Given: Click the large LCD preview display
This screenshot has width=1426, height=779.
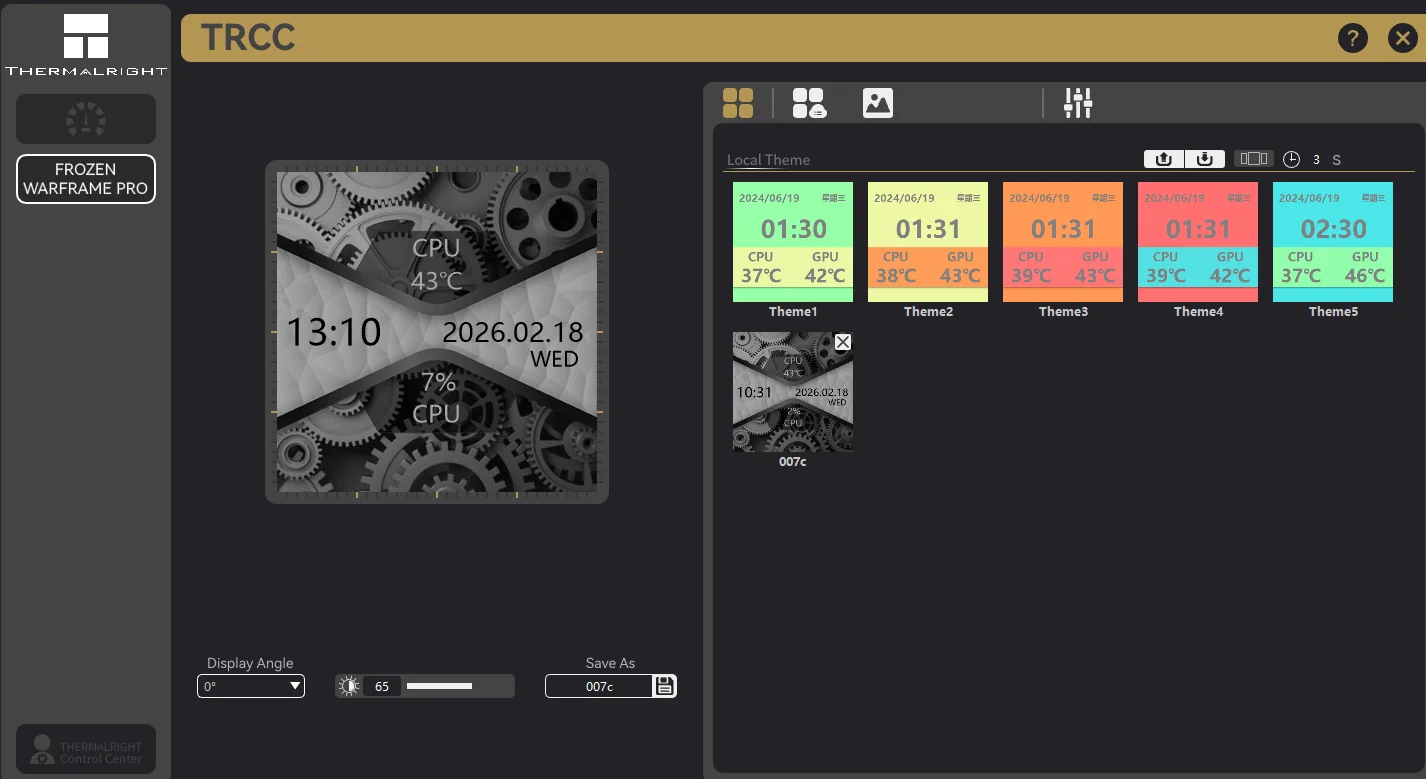Looking at the screenshot, I should pyautogui.click(x=437, y=332).
